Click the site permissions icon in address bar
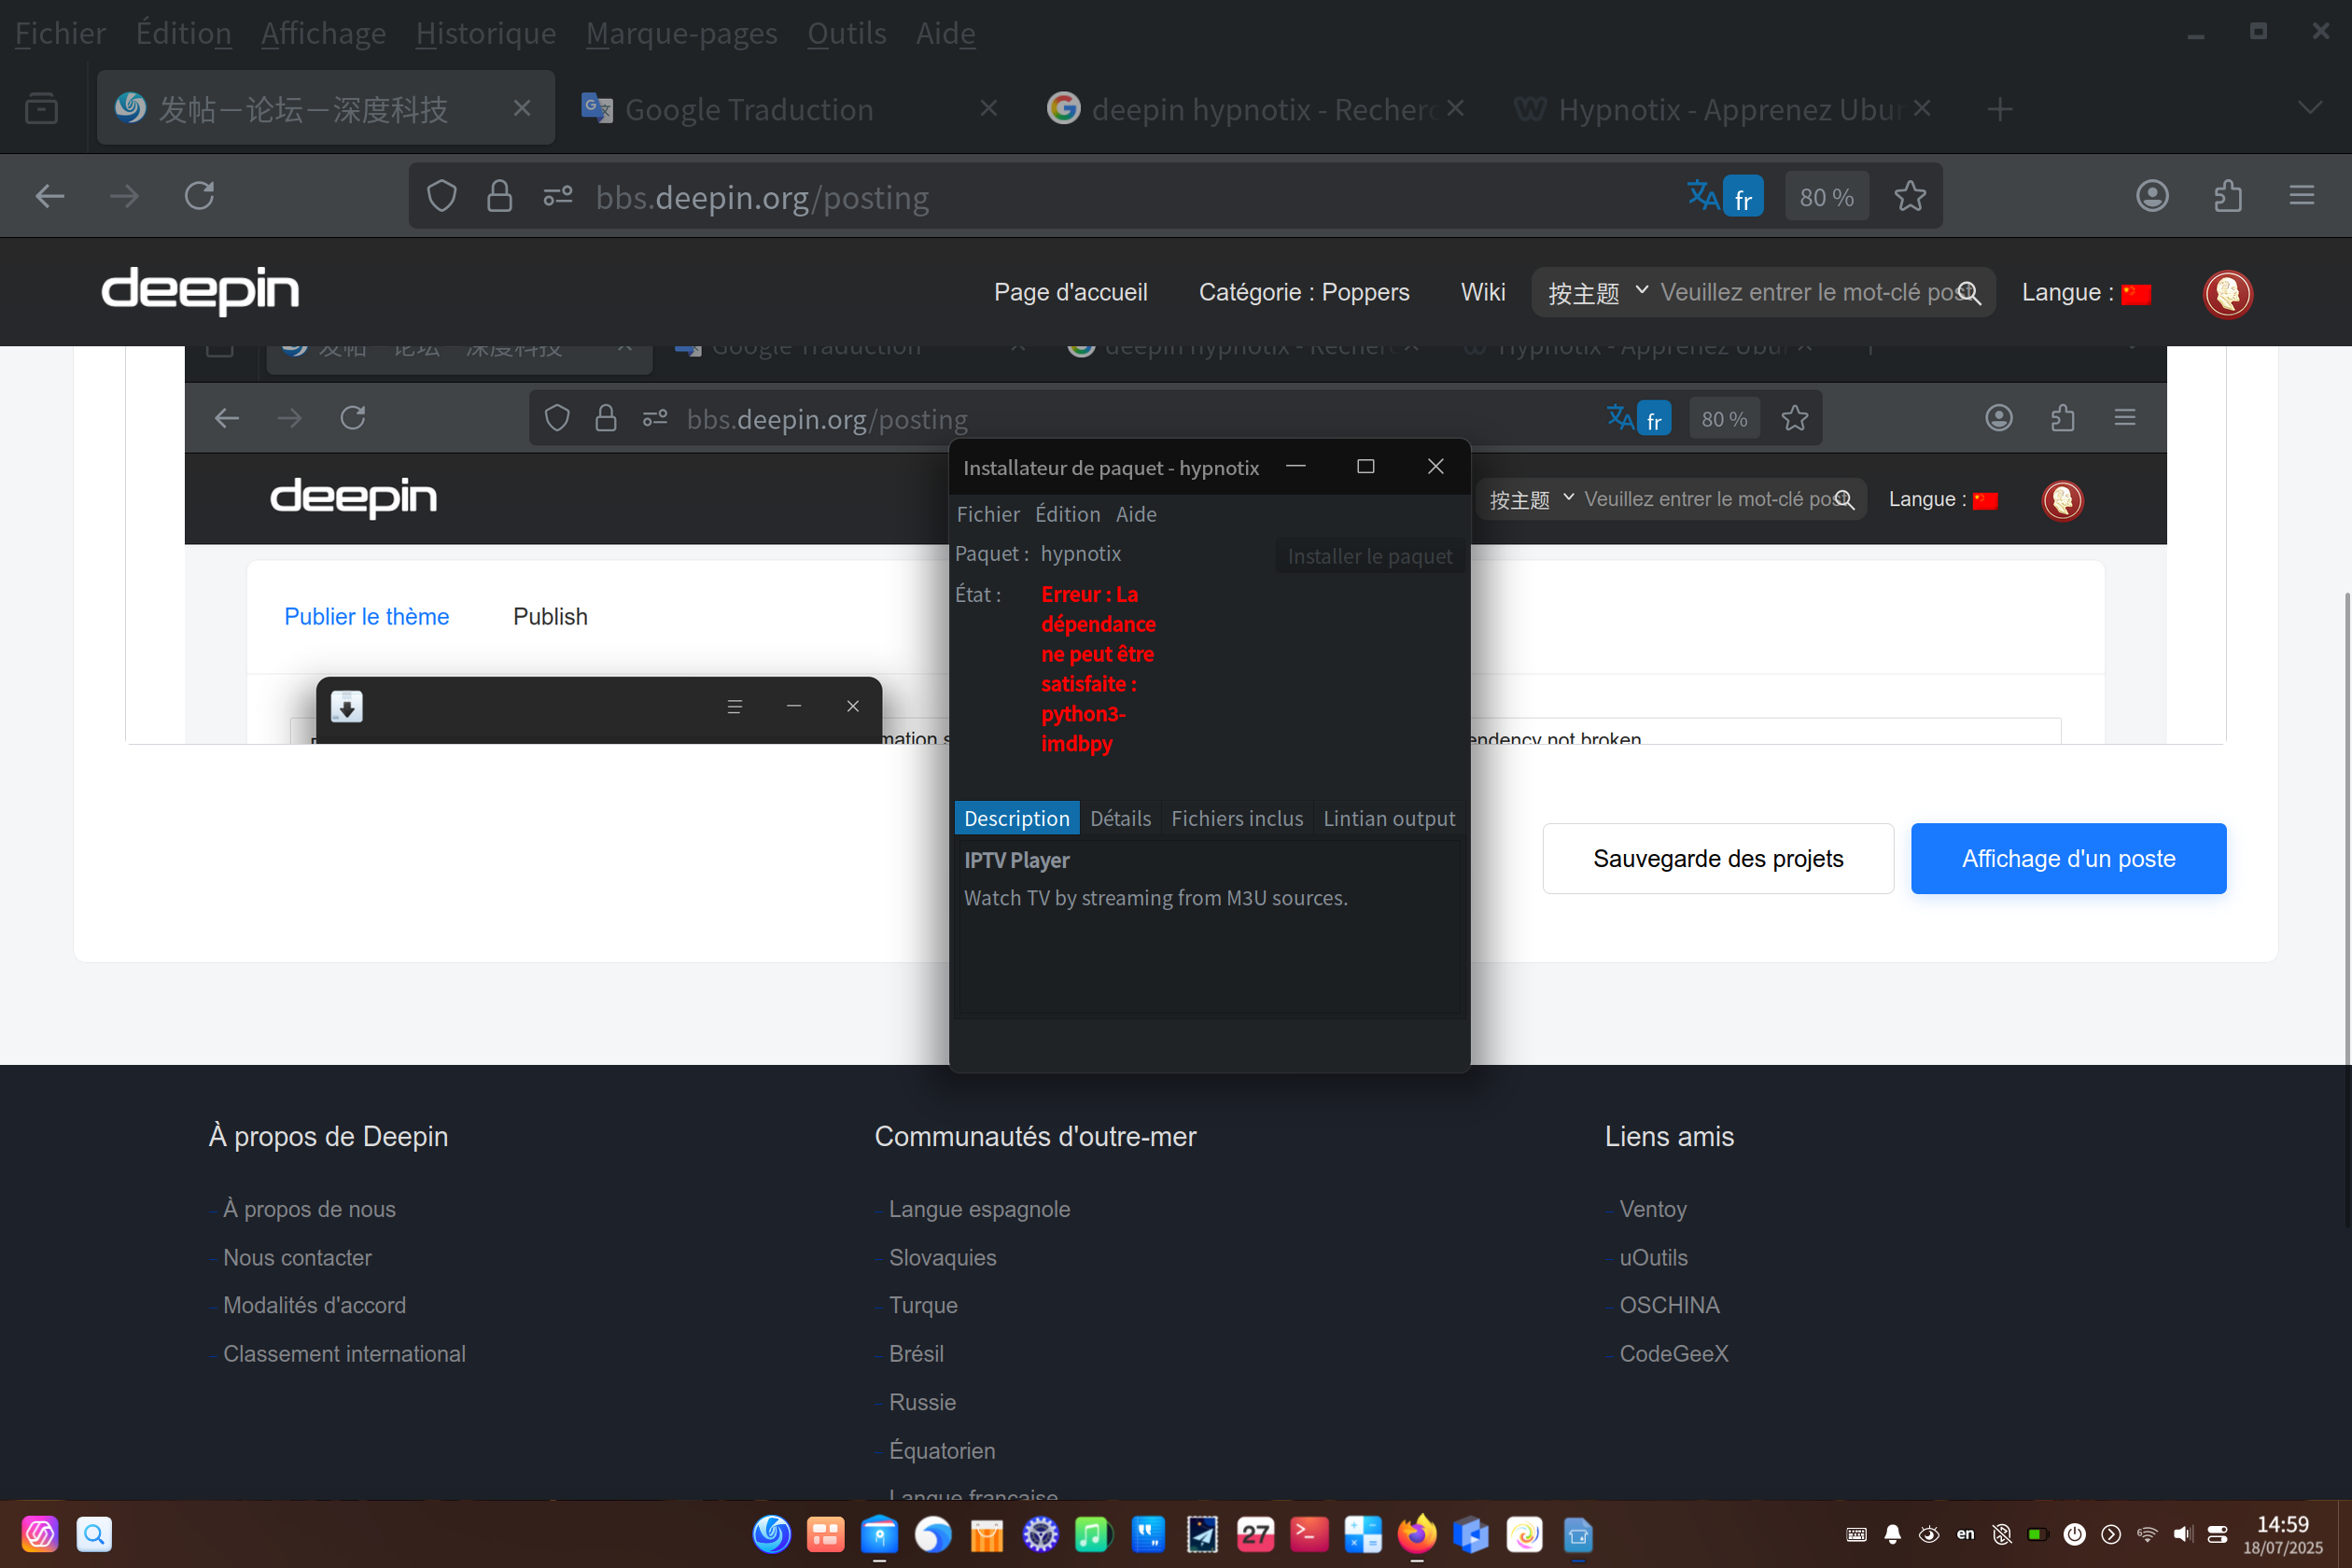The height and width of the screenshot is (1568, 2352). [558, 196]
